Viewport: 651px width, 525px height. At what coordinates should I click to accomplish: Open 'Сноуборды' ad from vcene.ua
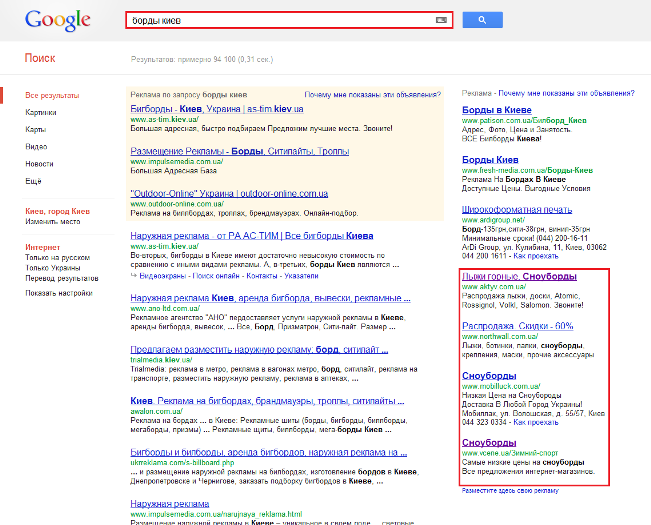click(x=489, y=443)
